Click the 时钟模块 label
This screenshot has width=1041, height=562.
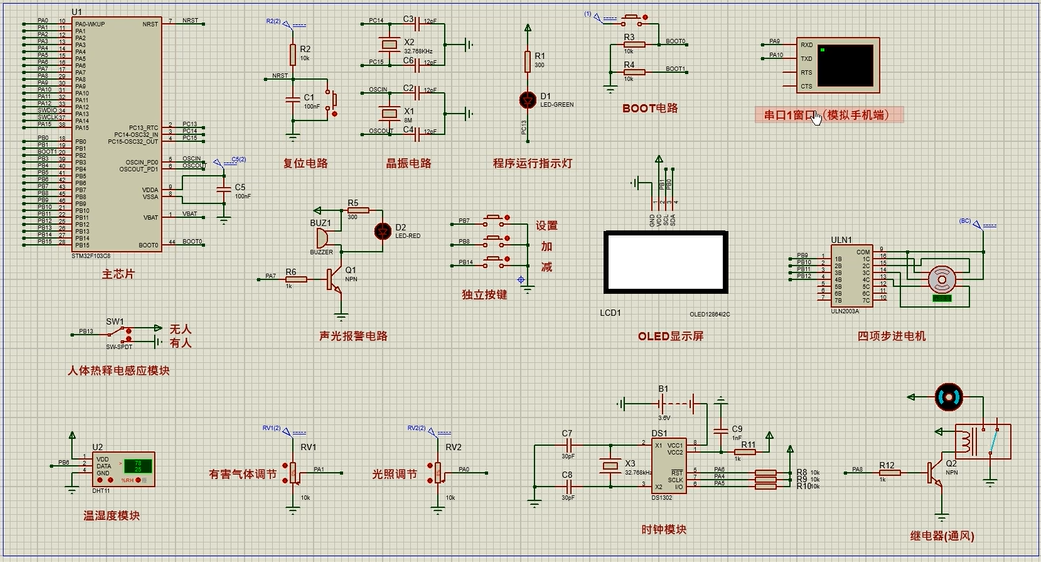(x=663, y=529)
